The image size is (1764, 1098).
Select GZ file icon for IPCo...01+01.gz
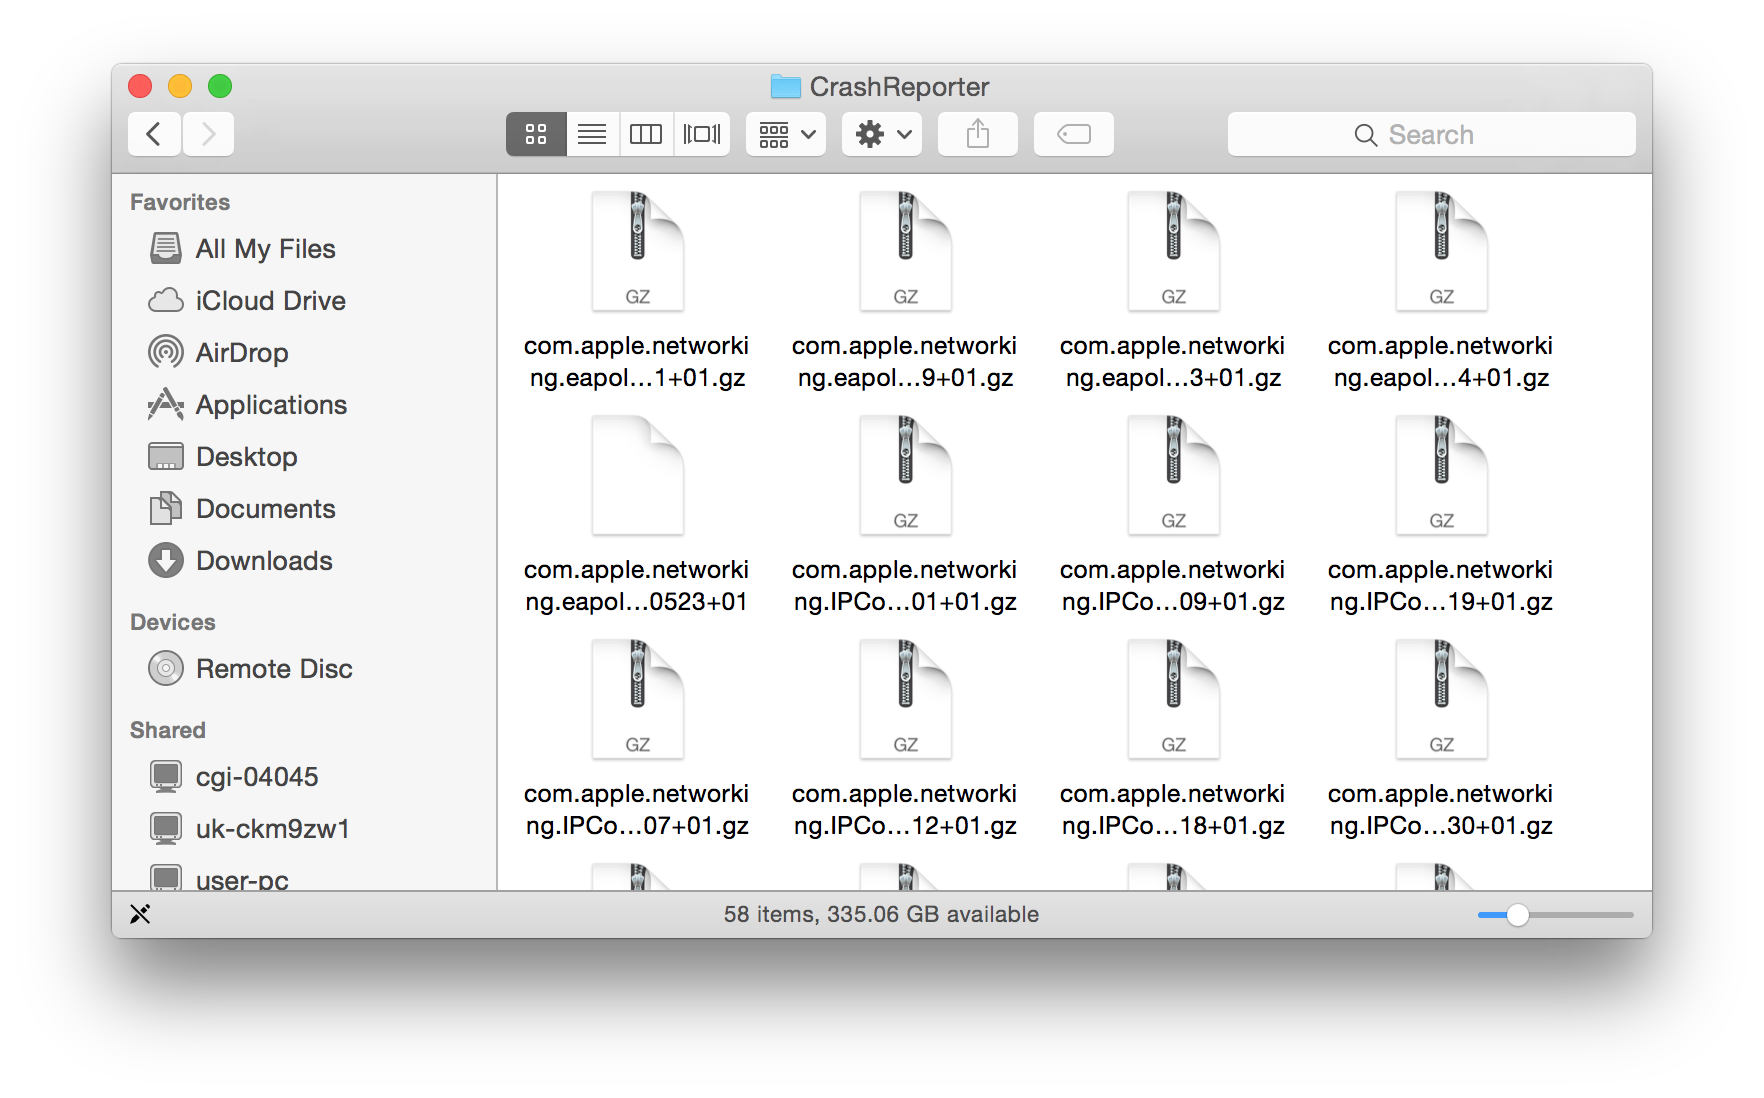(906, 475)
